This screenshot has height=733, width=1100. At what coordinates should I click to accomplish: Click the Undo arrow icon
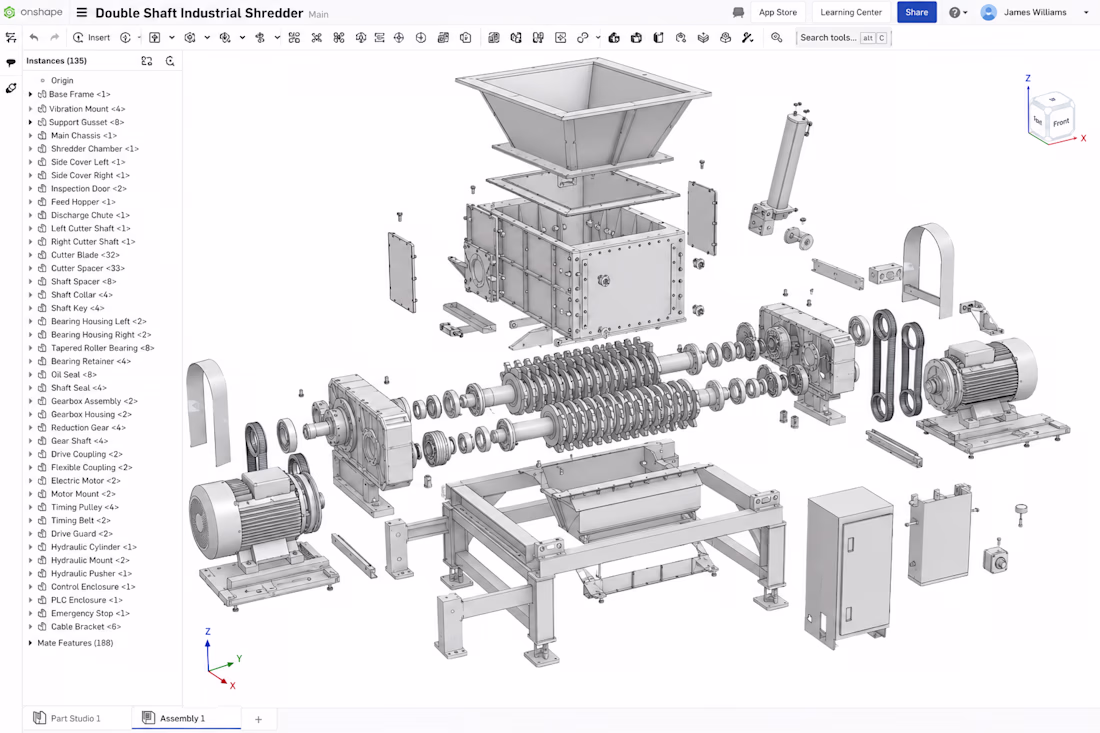[34, 37]
